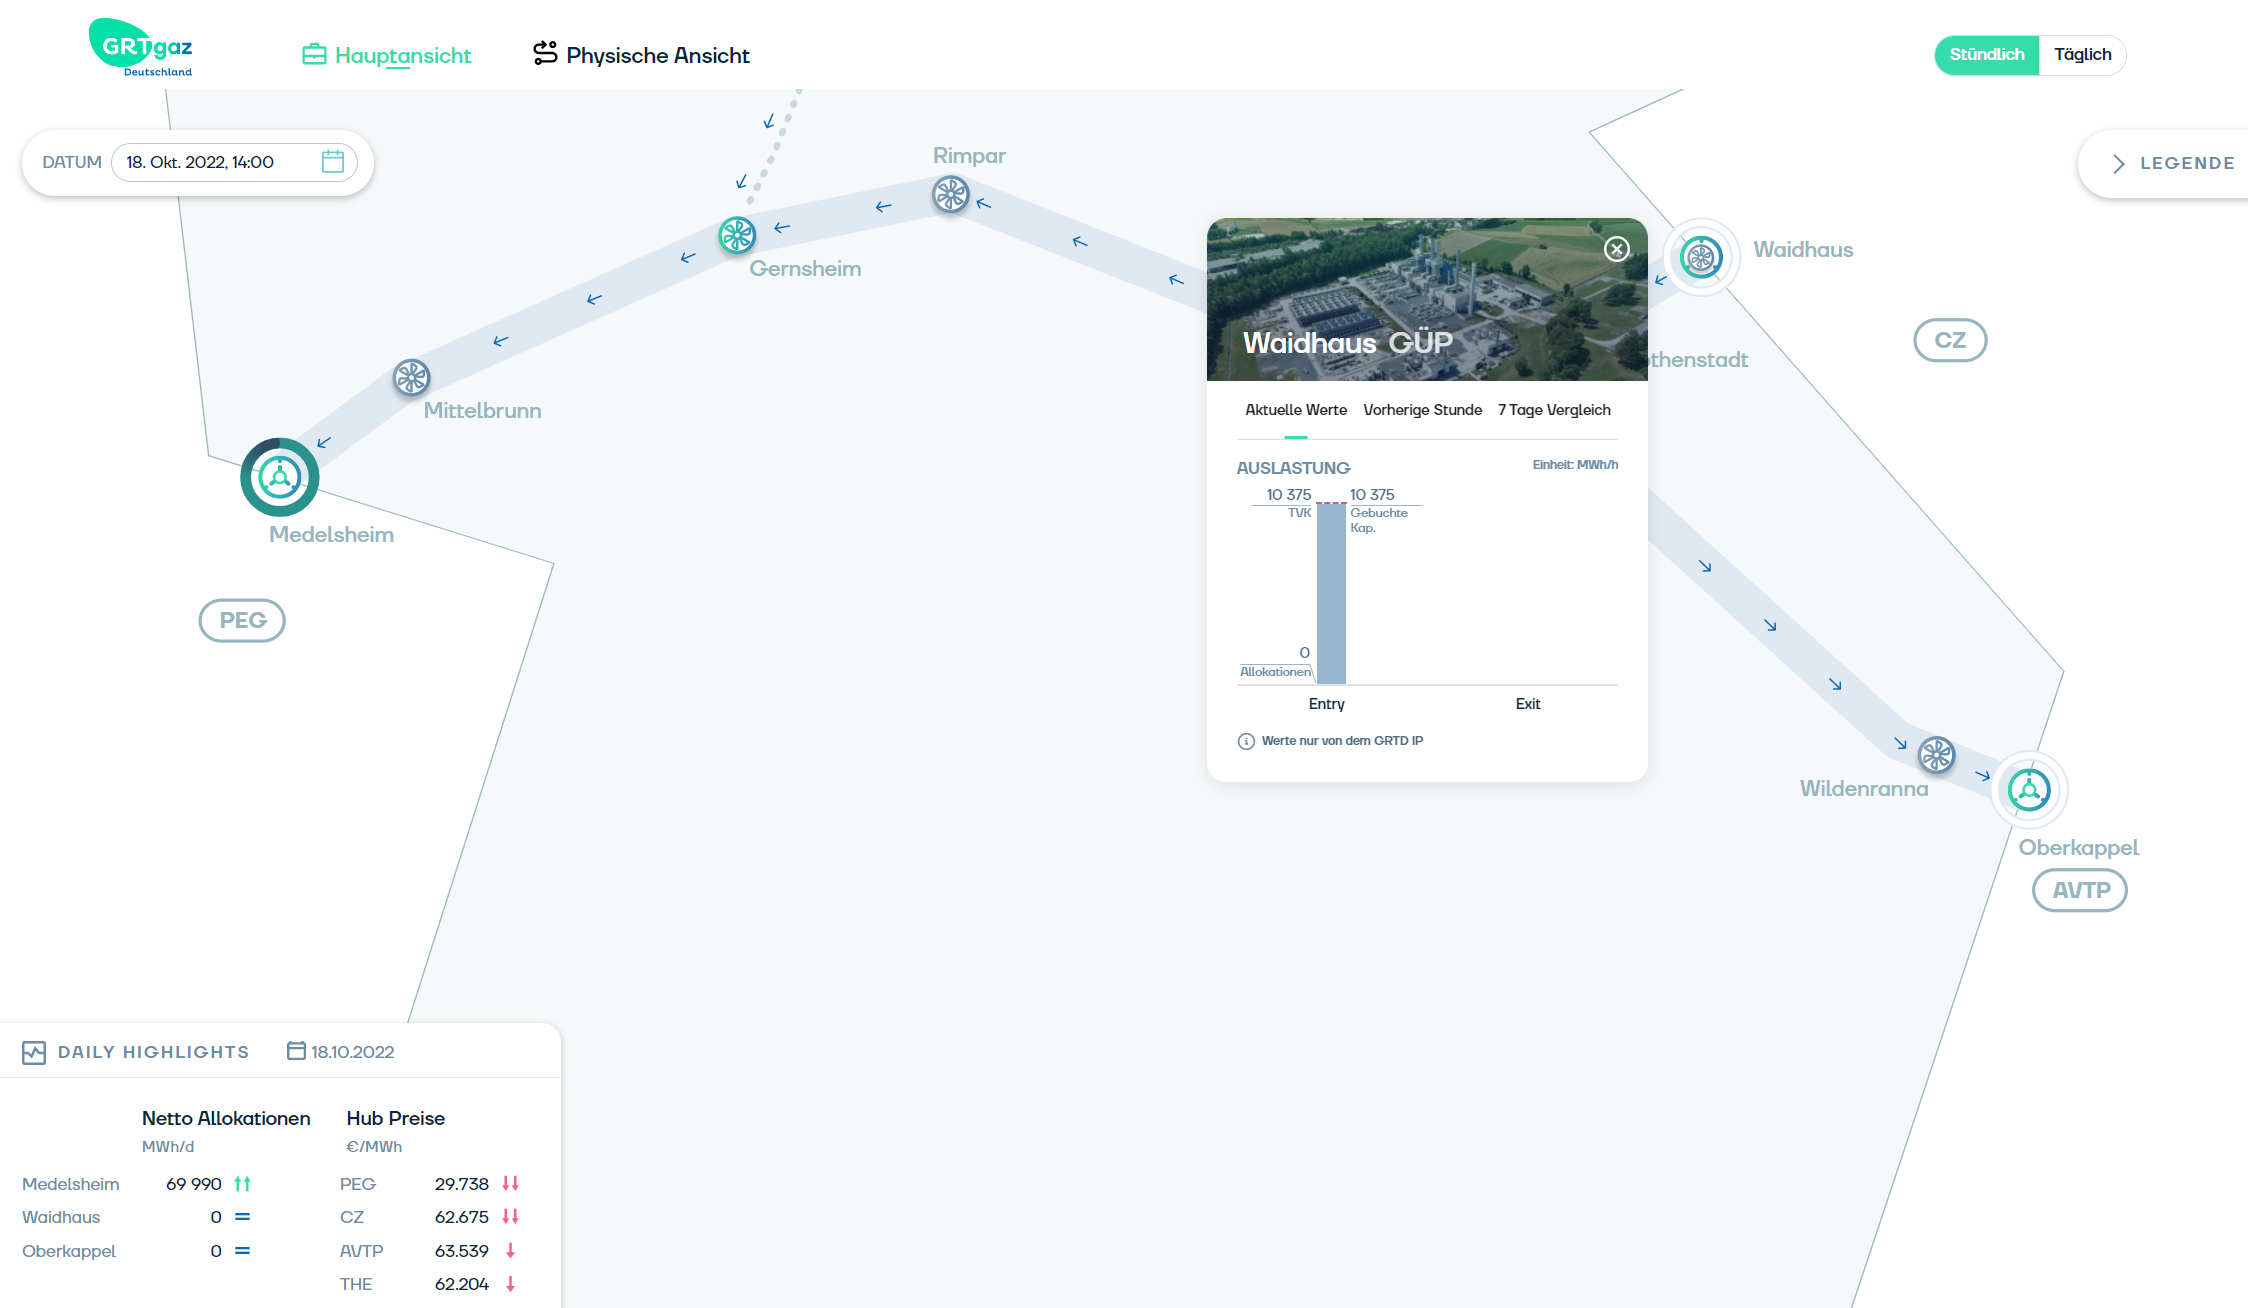The height and width of the screenshot is (1308, 2248).
Task: Click the Oberkappel interconnection point icon
Action: [2029, 790]
